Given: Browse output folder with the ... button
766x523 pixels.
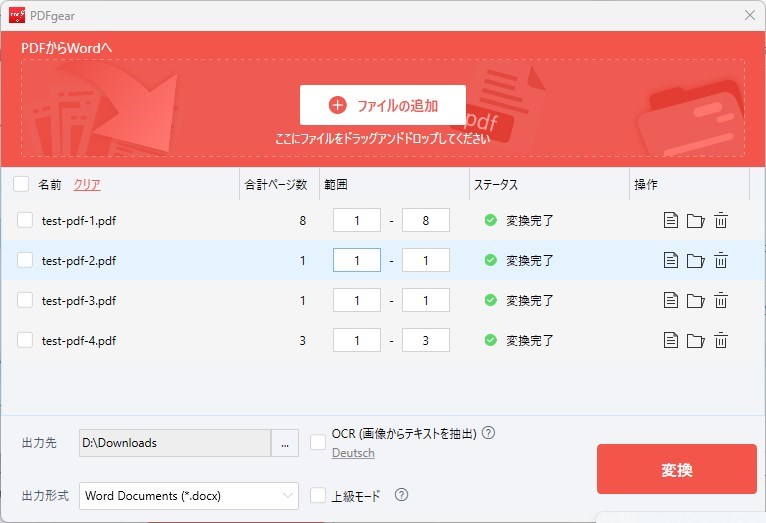Looking at the screenshot, I should click(x=285, y=443).
